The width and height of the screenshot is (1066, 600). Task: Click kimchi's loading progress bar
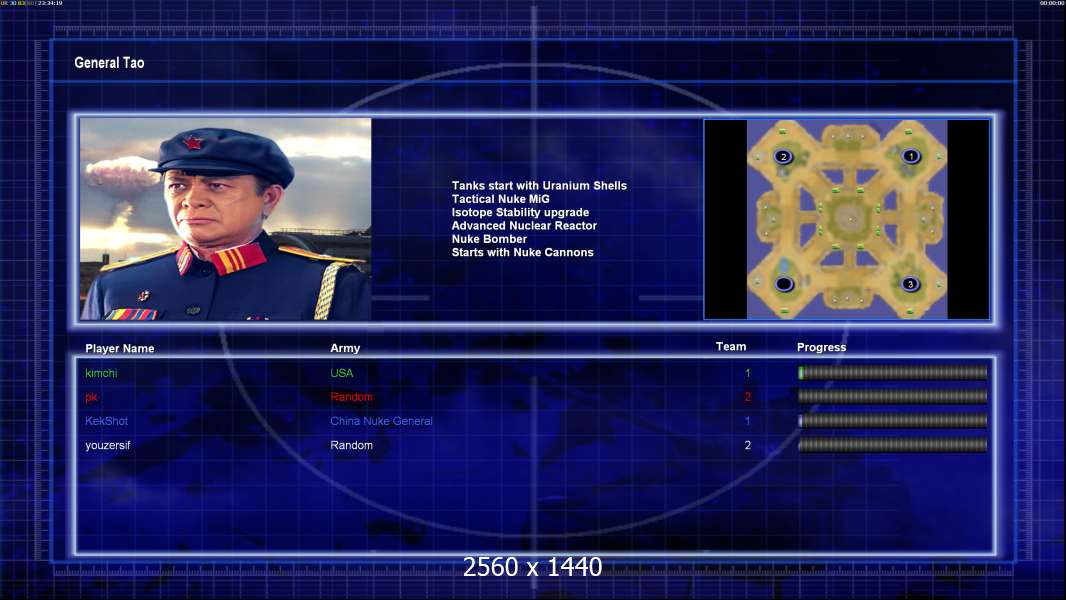893,372
